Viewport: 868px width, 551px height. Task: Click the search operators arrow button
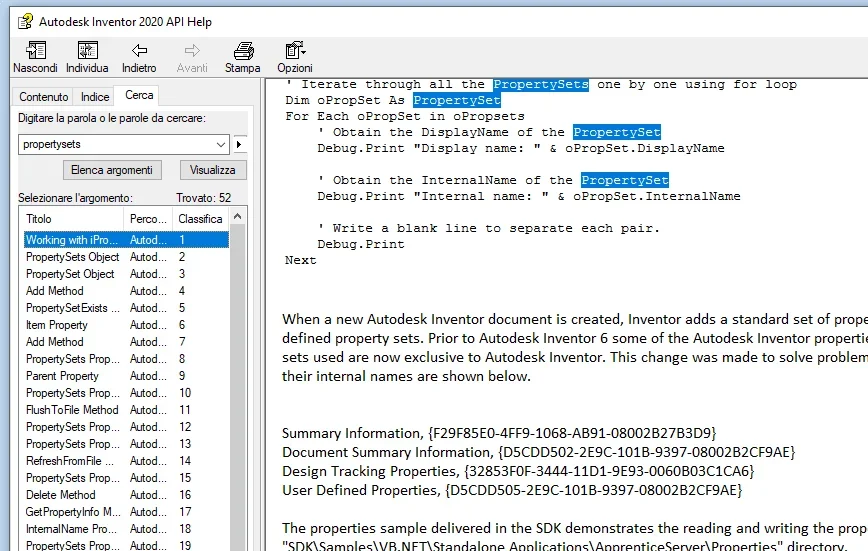[239, 145]
